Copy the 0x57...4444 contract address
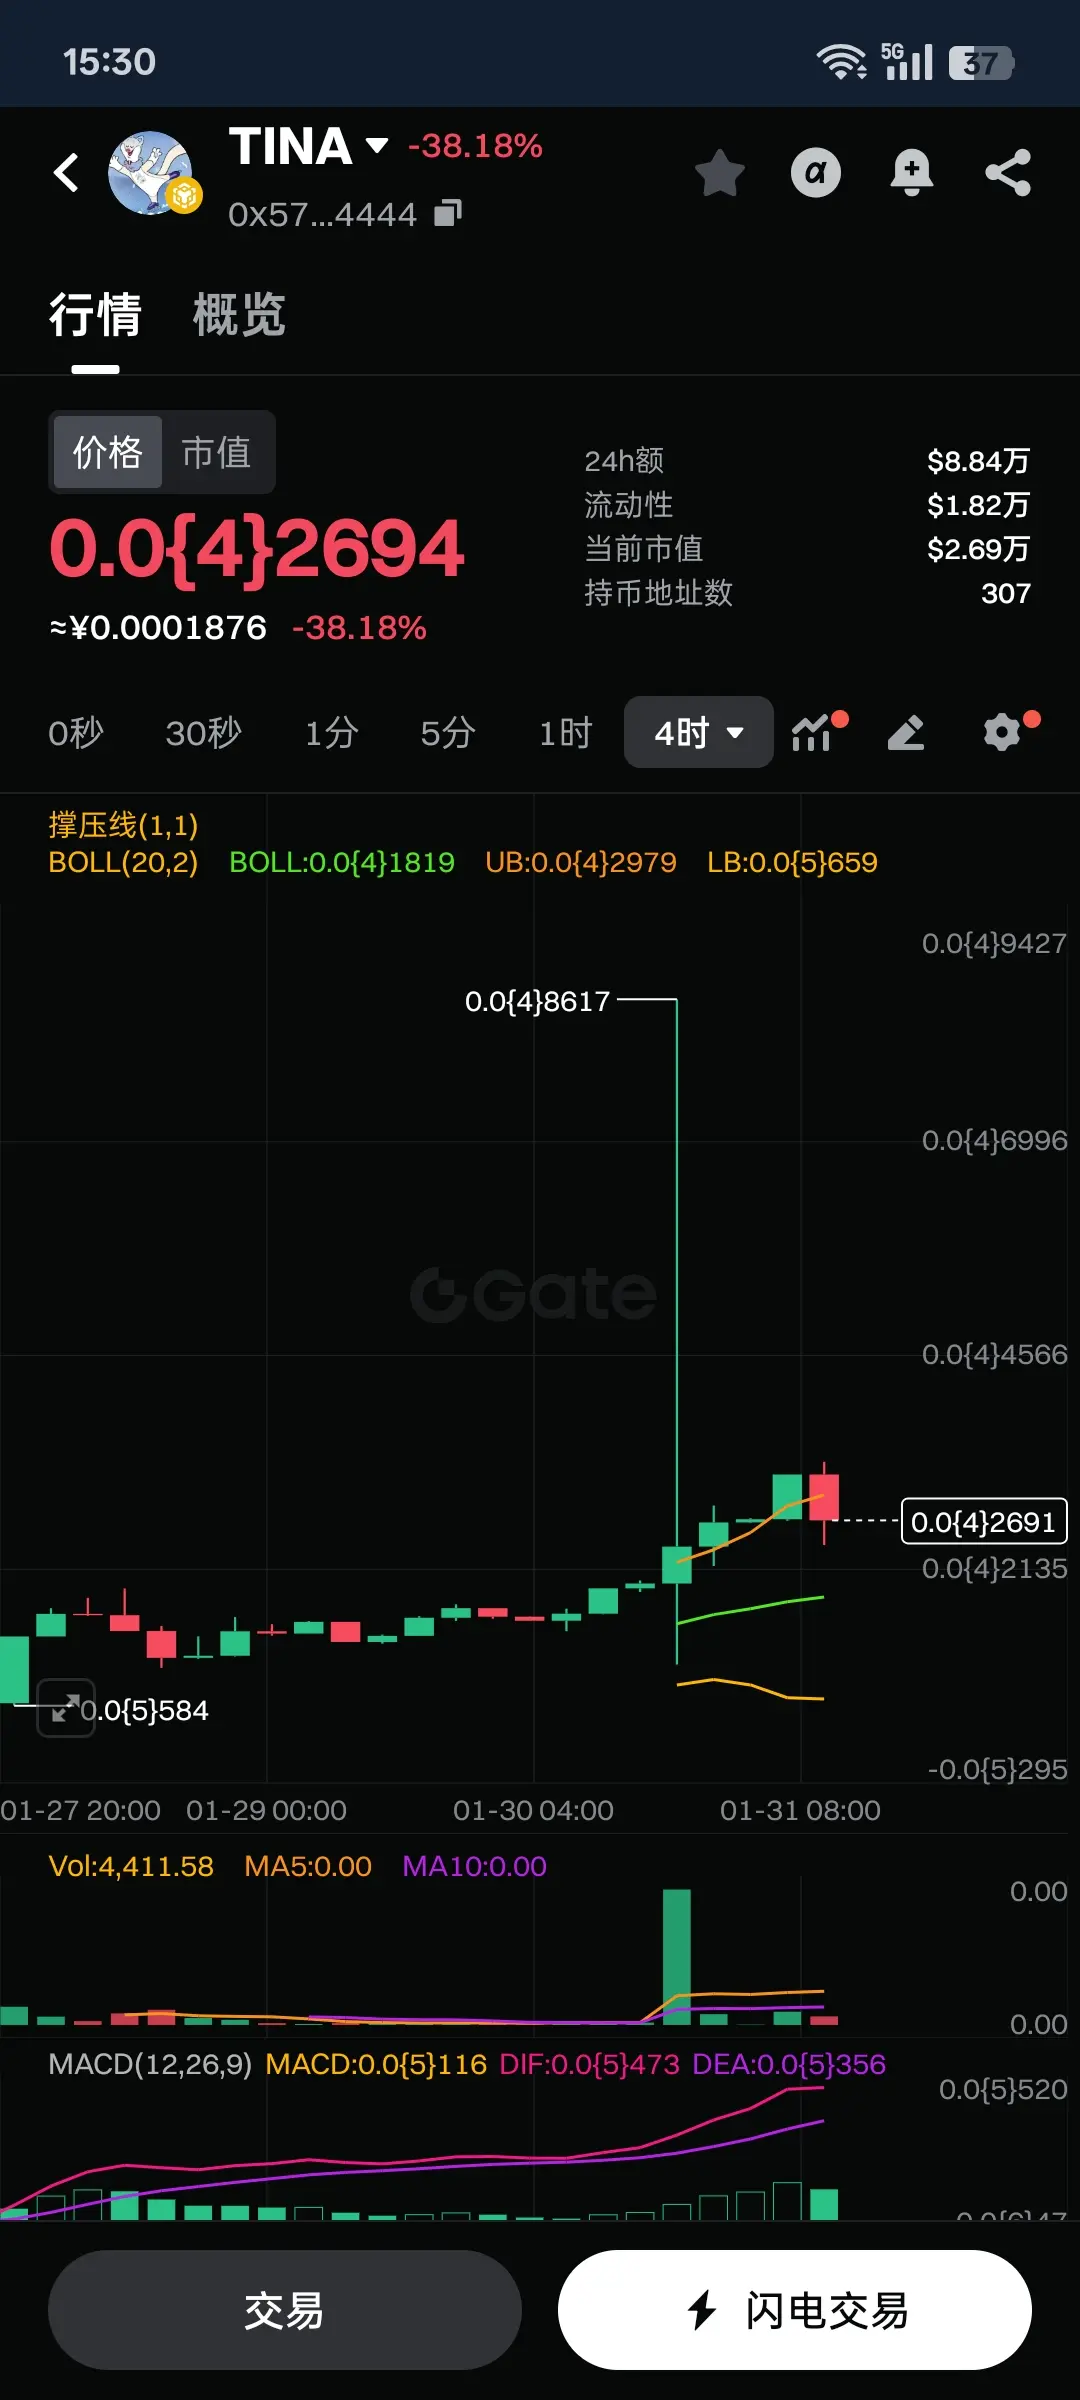1080x2400 pixels. 448,213
